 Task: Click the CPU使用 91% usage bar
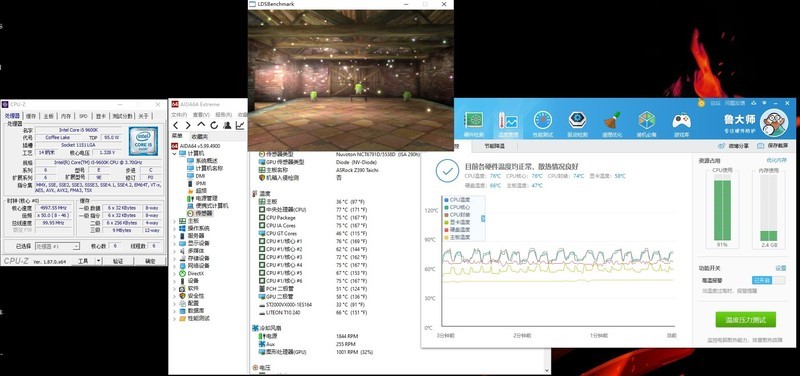click(x=721, y=207)
